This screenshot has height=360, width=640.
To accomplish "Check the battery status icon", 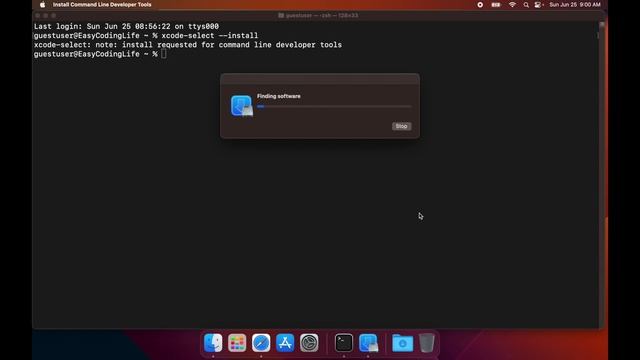I will (x=496, y=5).
